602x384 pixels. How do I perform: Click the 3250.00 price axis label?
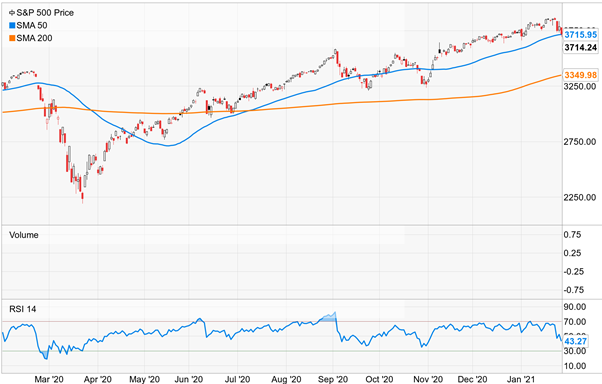(x=580, y=86)
